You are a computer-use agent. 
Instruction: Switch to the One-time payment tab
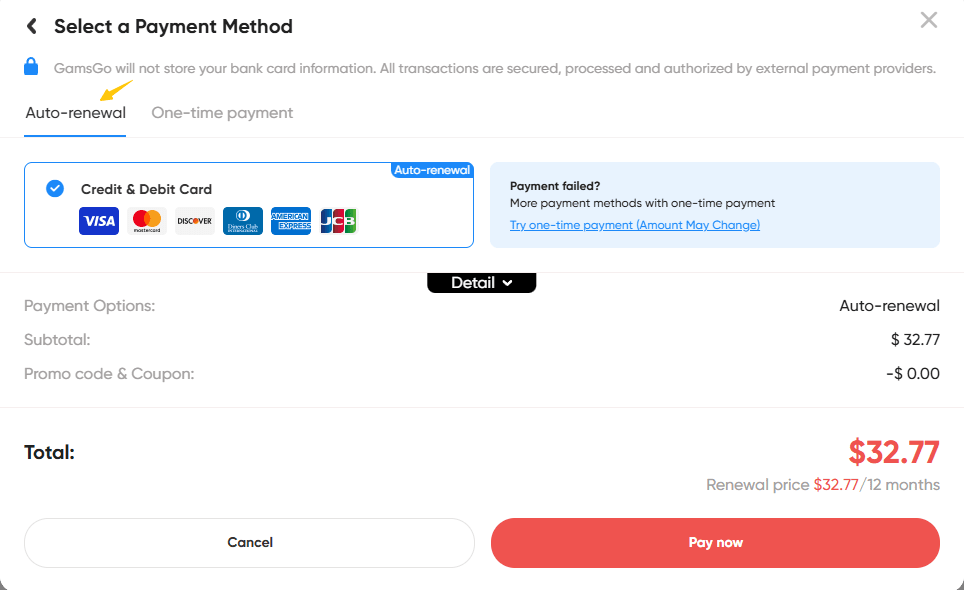pyautogui.click(x=222, y=113)
